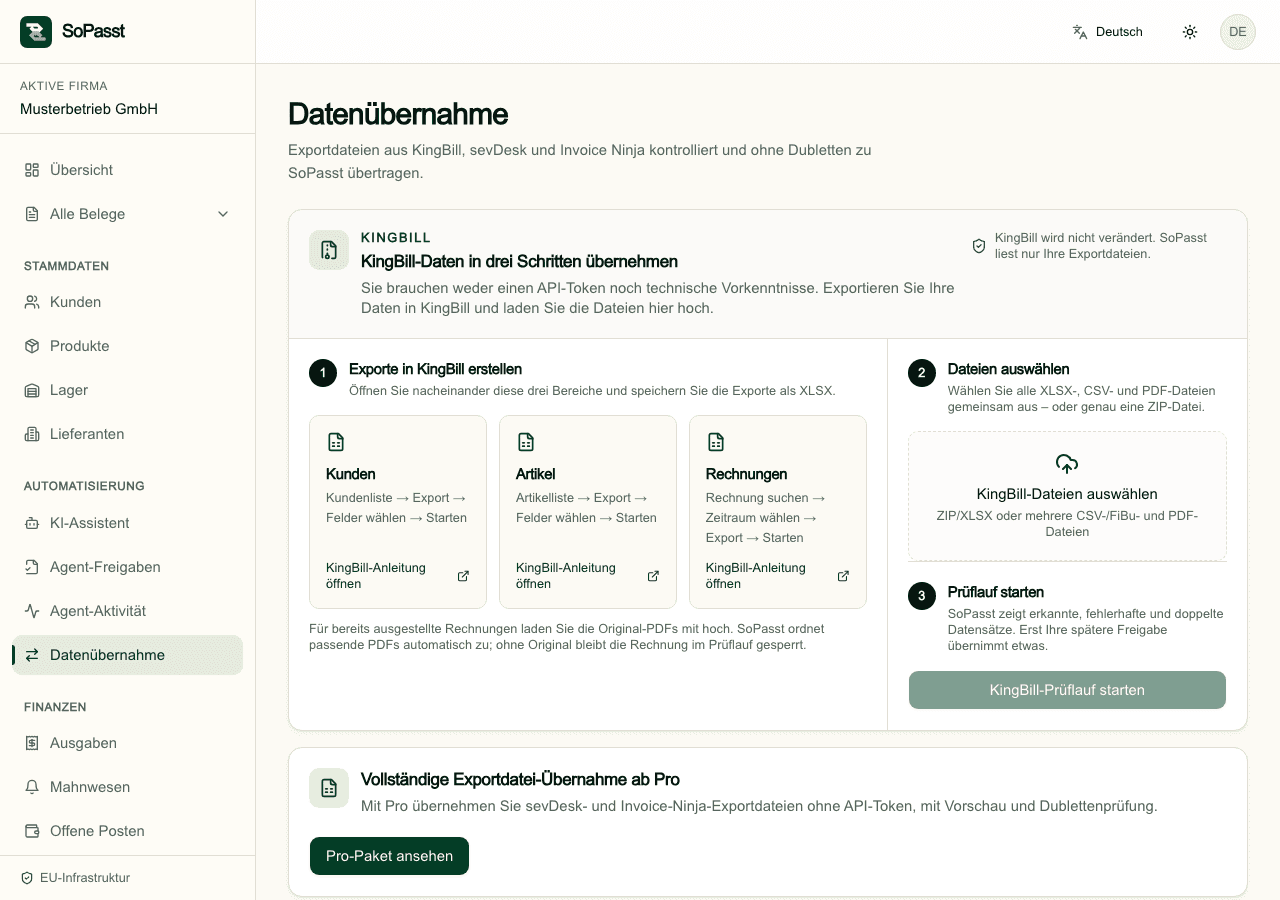This screenshot has height=900, width=1280.
Task: Click the Mahnwesen bell icon
Action: pos(32,787)
